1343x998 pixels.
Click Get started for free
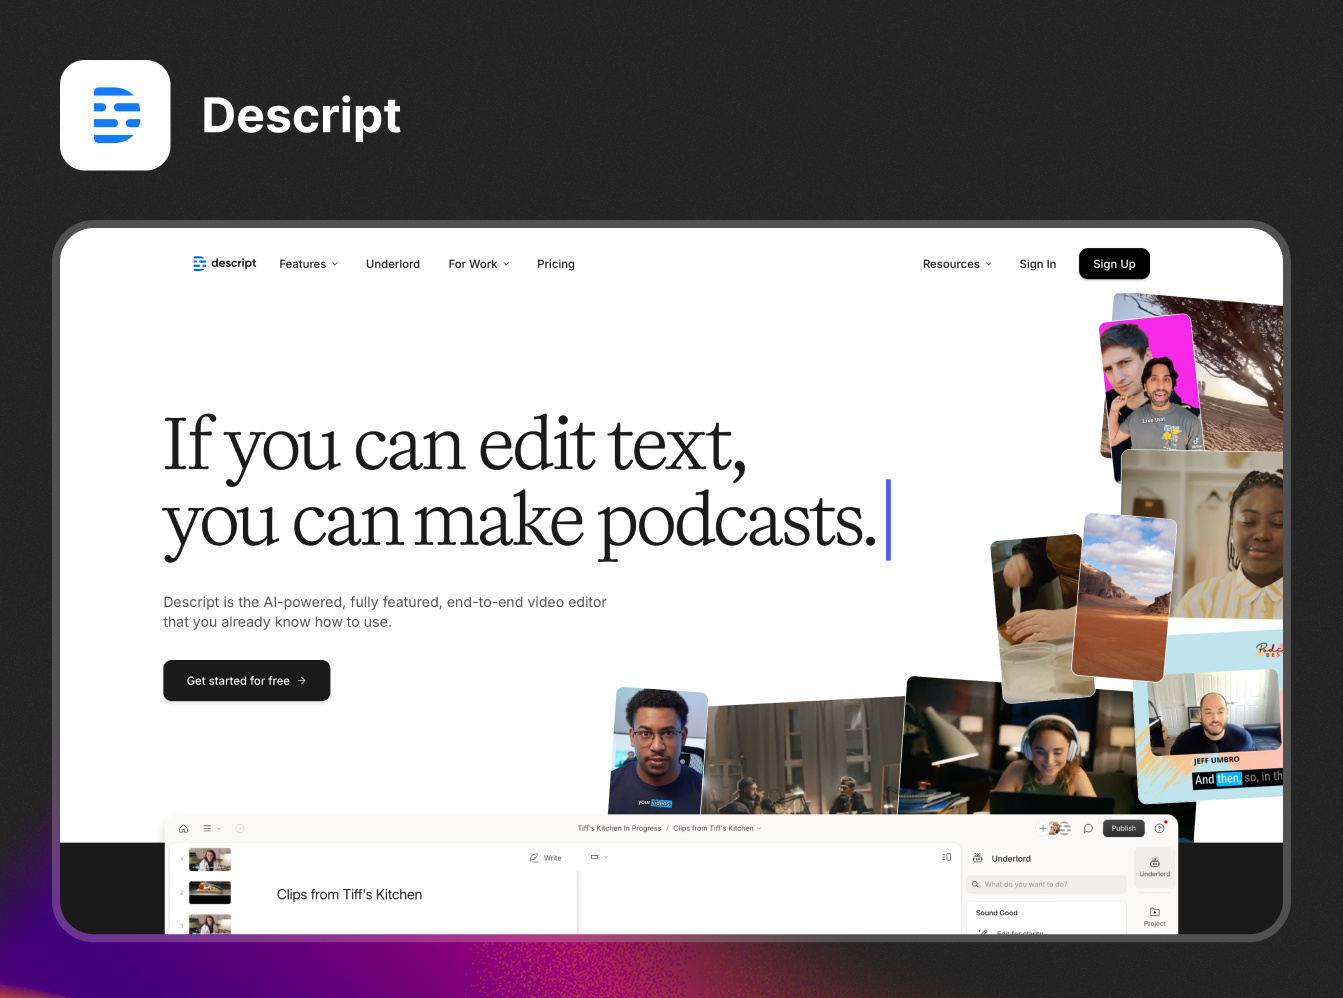pyautogui.click(x=246, y=680)
